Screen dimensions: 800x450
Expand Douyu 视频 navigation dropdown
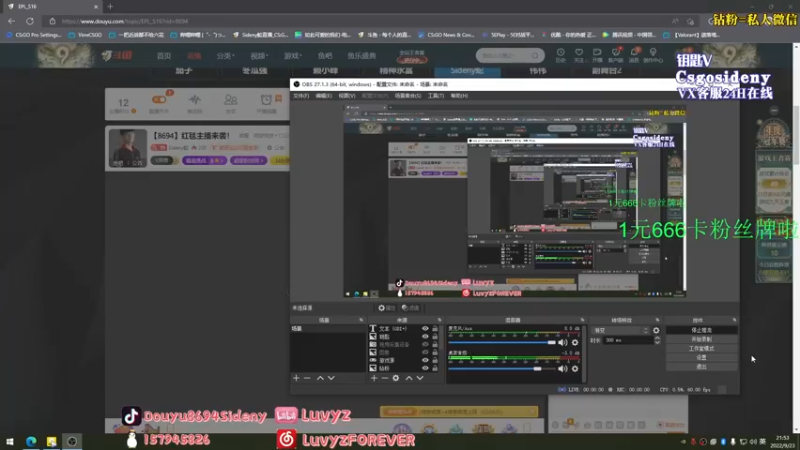259,56
